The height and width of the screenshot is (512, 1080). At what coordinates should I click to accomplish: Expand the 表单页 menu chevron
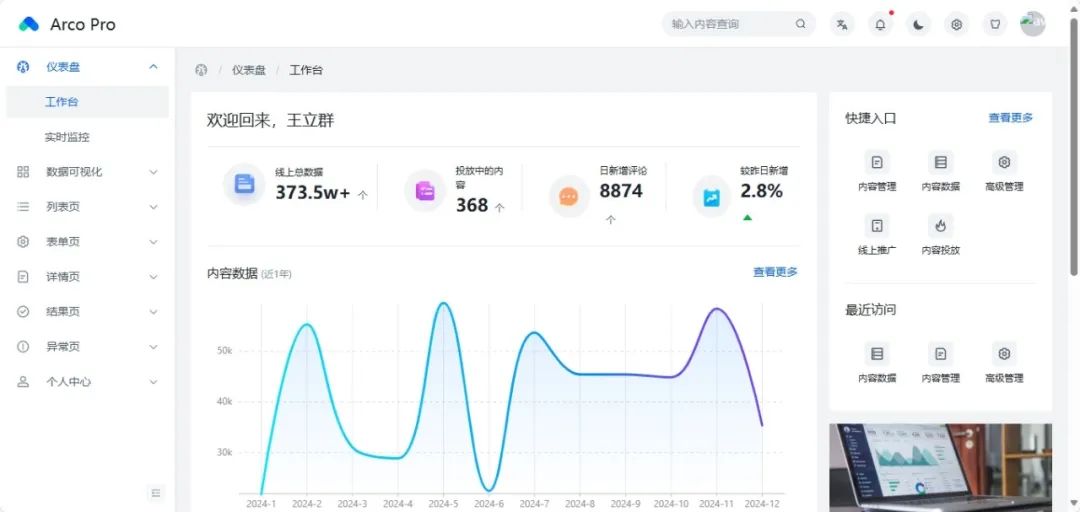pos(154,242)
